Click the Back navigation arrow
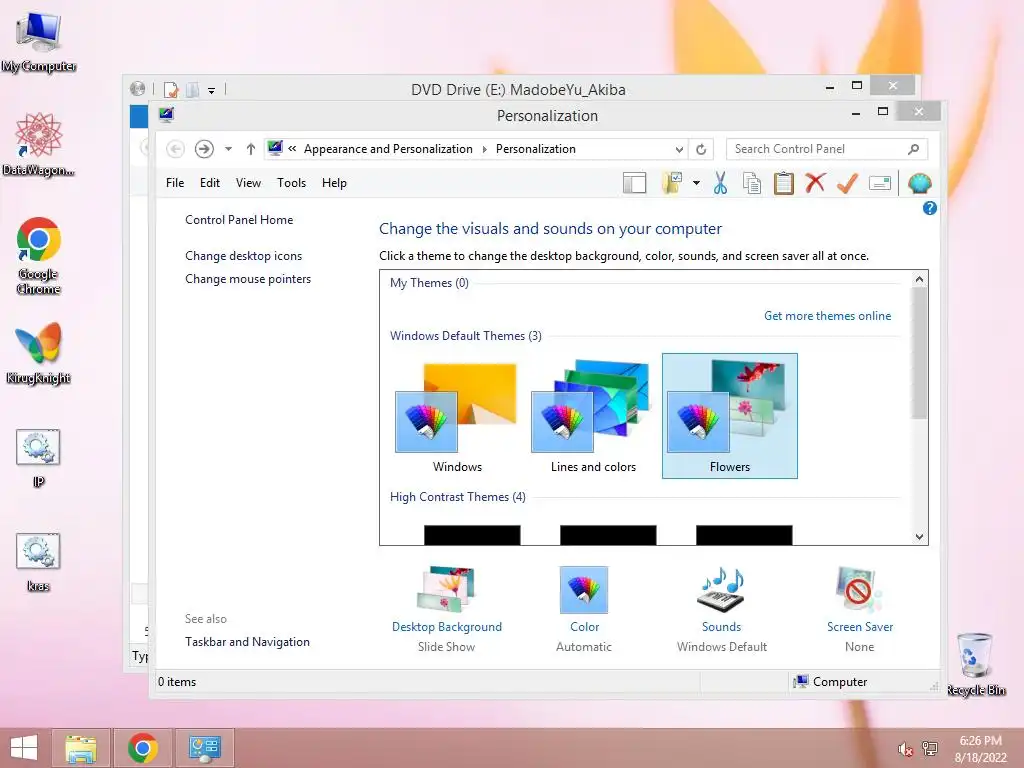Image resolution: width=1024 pixels, height=768 pixels. point(175,149)
